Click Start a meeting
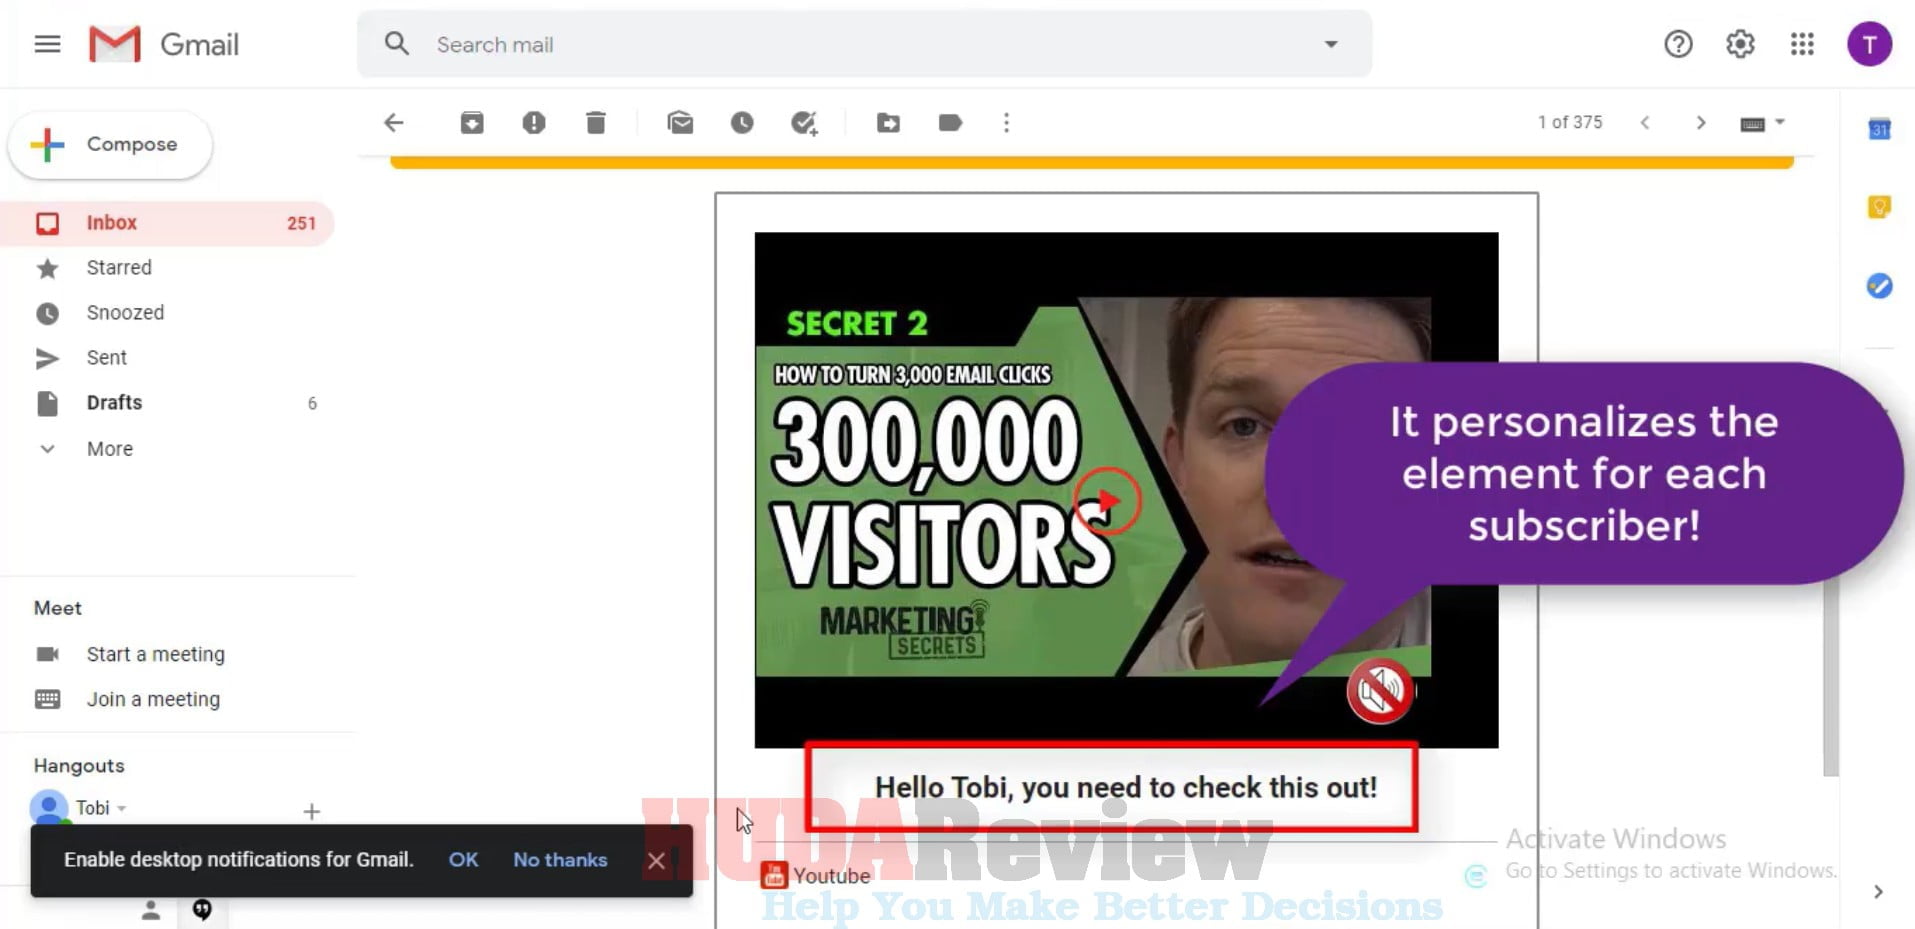Image resolution: width=1915 pixels, height=929 pixels. (155, 654)
